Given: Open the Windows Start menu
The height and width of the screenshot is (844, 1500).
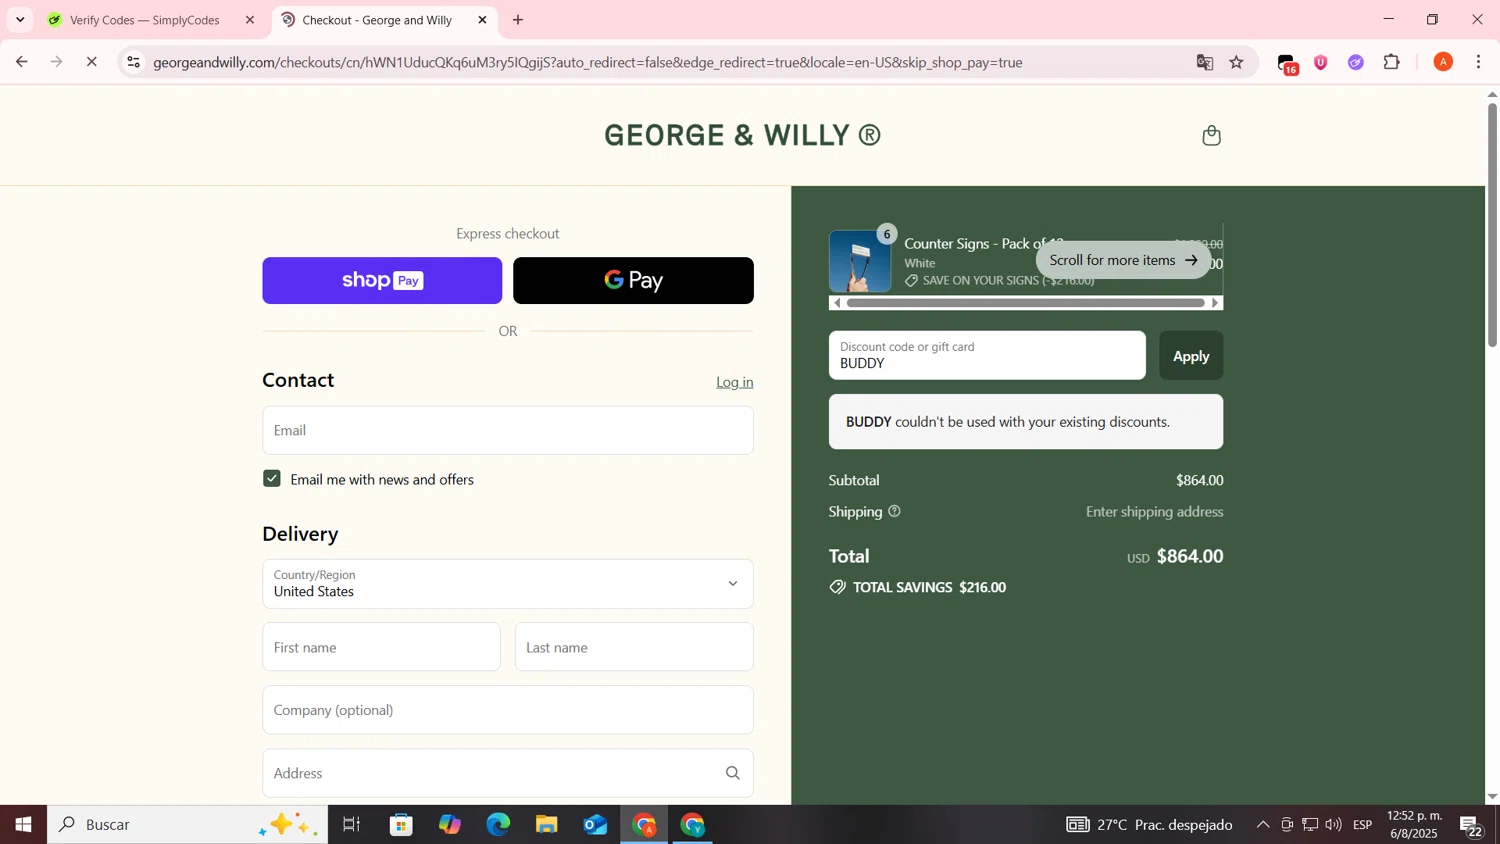Looking at the screenshot, I should point(23,825).
